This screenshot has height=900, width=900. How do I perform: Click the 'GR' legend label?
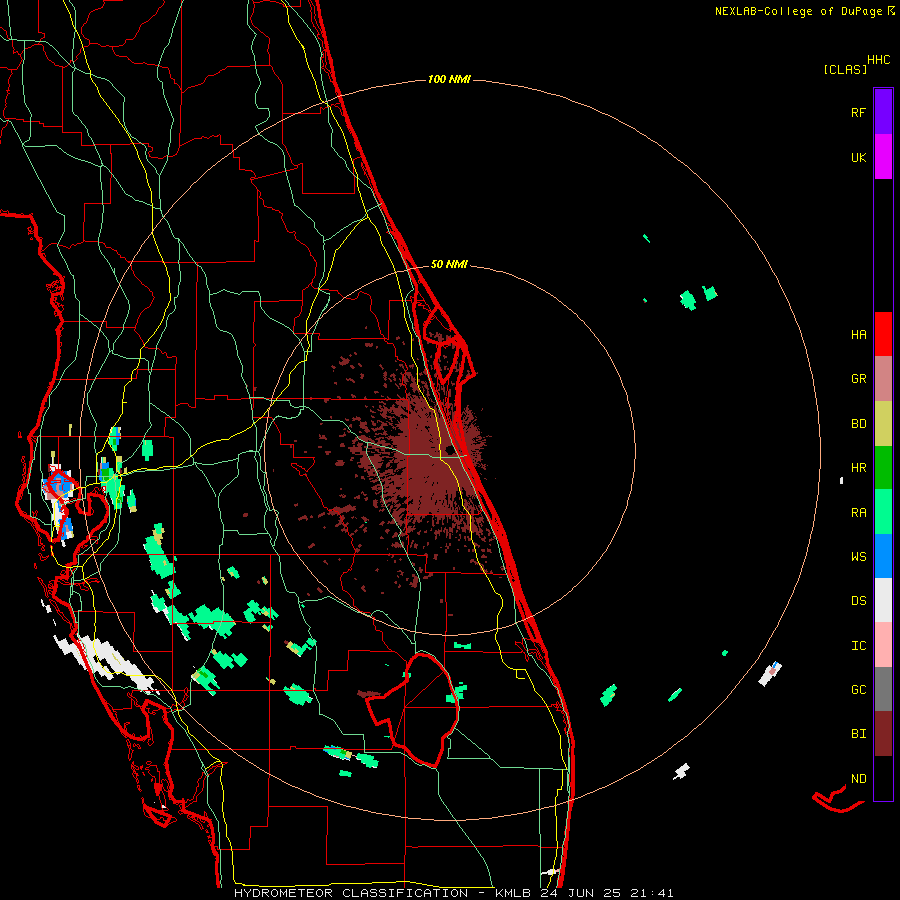(858, 379)
